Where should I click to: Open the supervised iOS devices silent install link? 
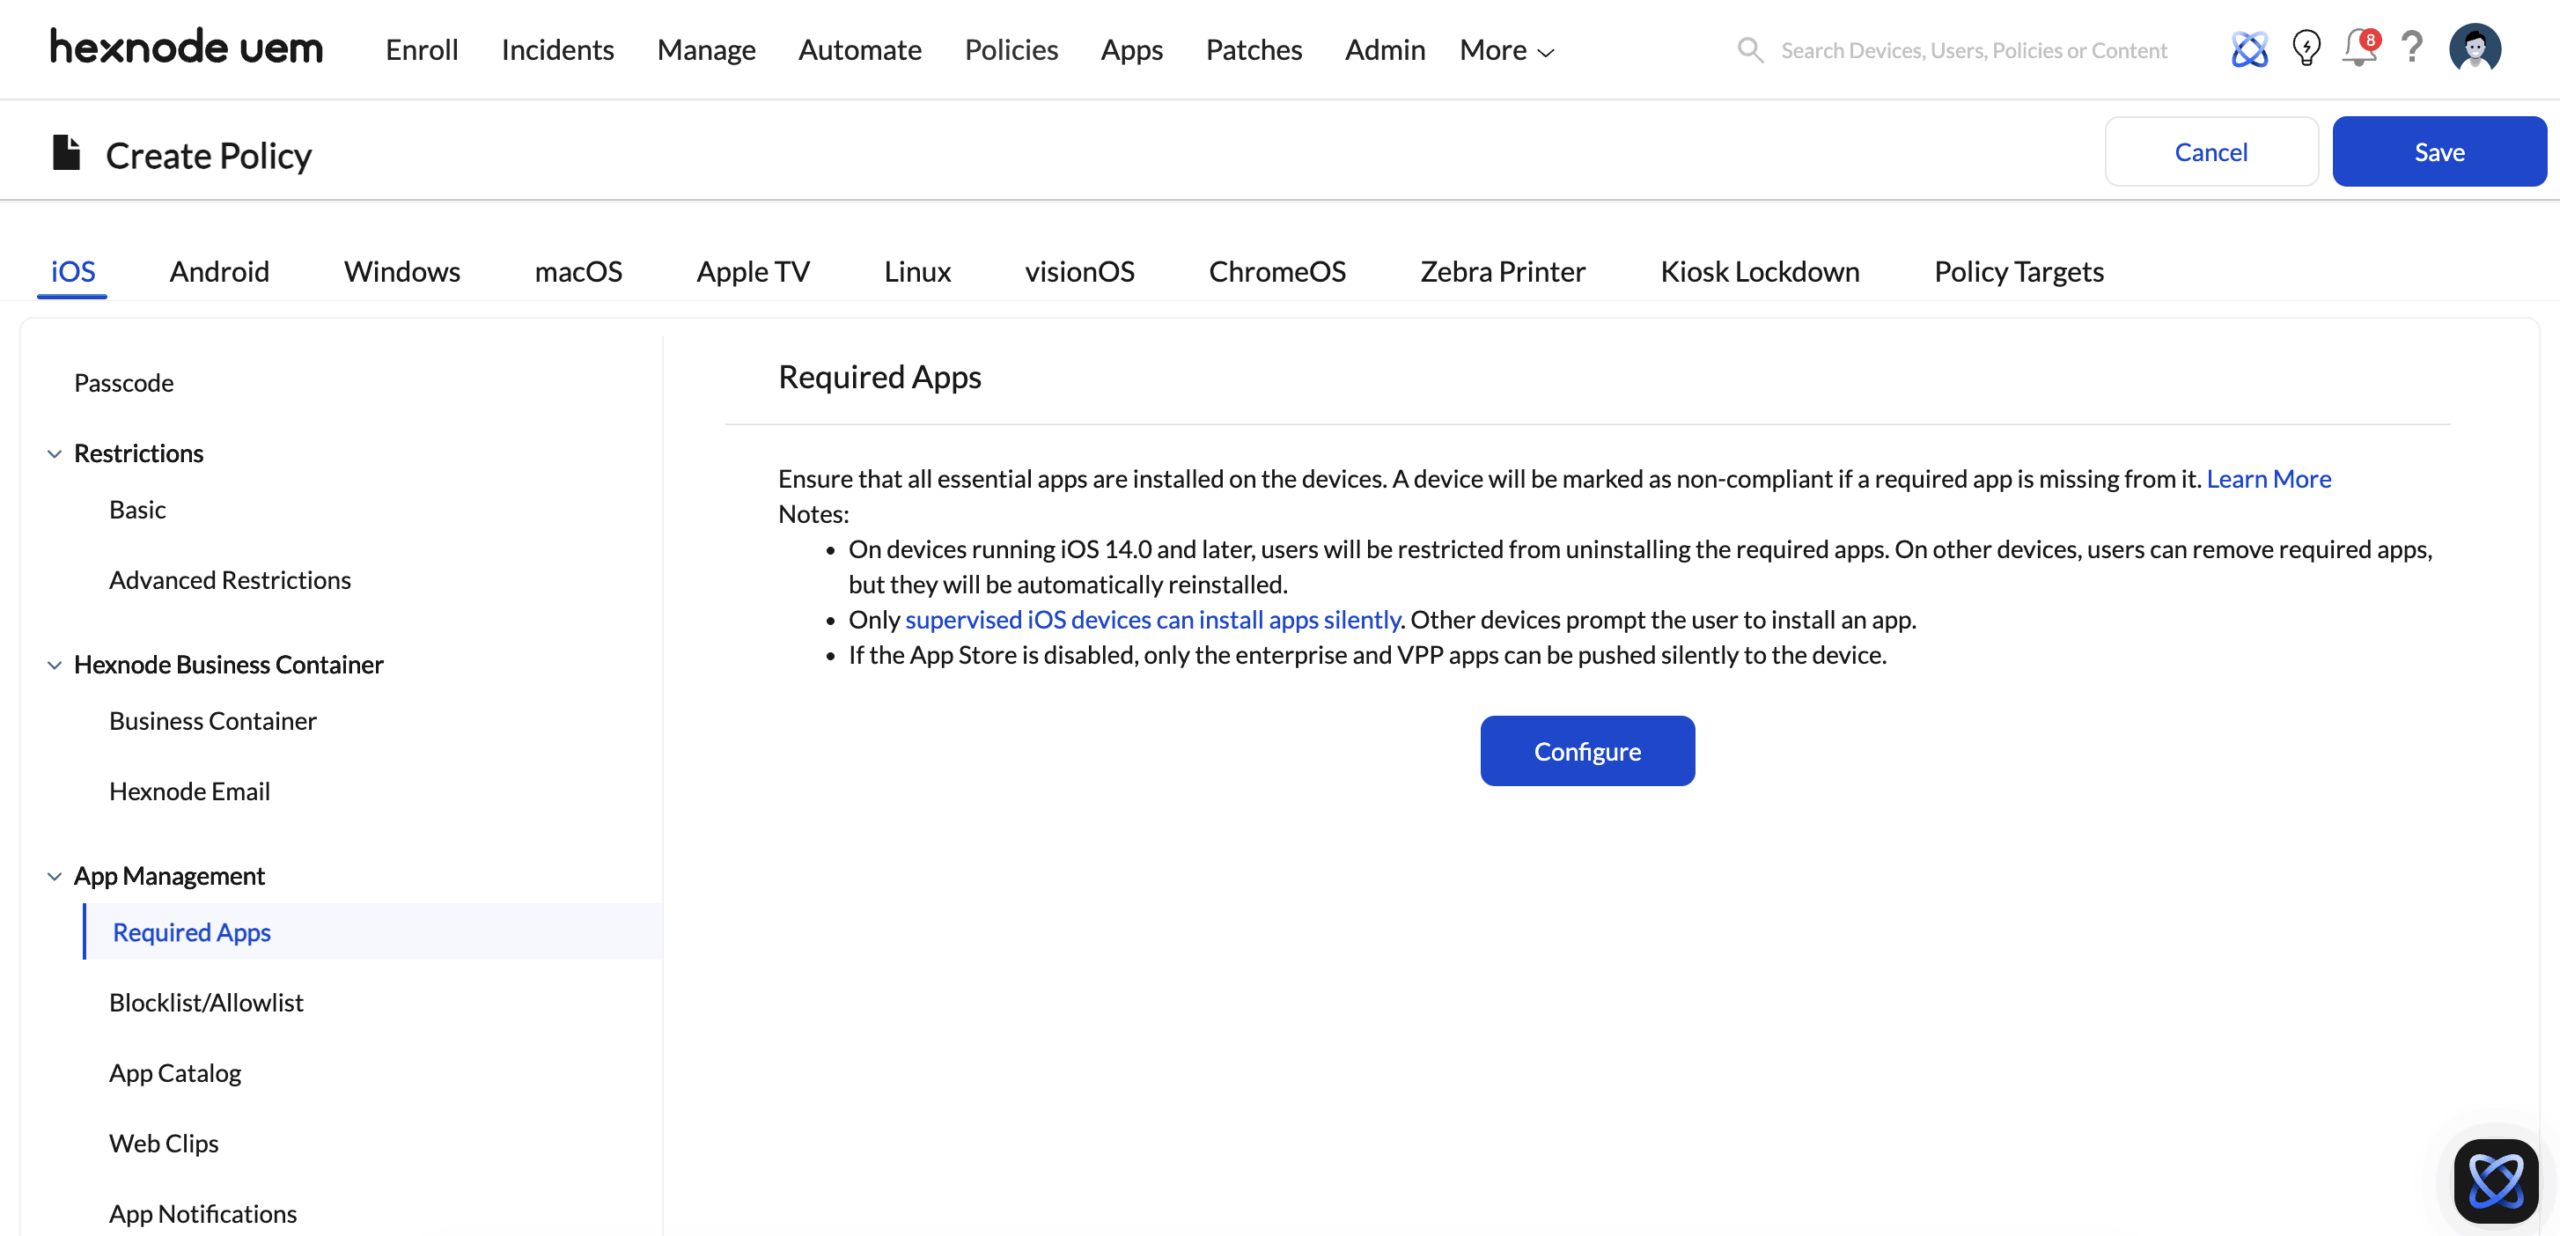pos(1152,620)
